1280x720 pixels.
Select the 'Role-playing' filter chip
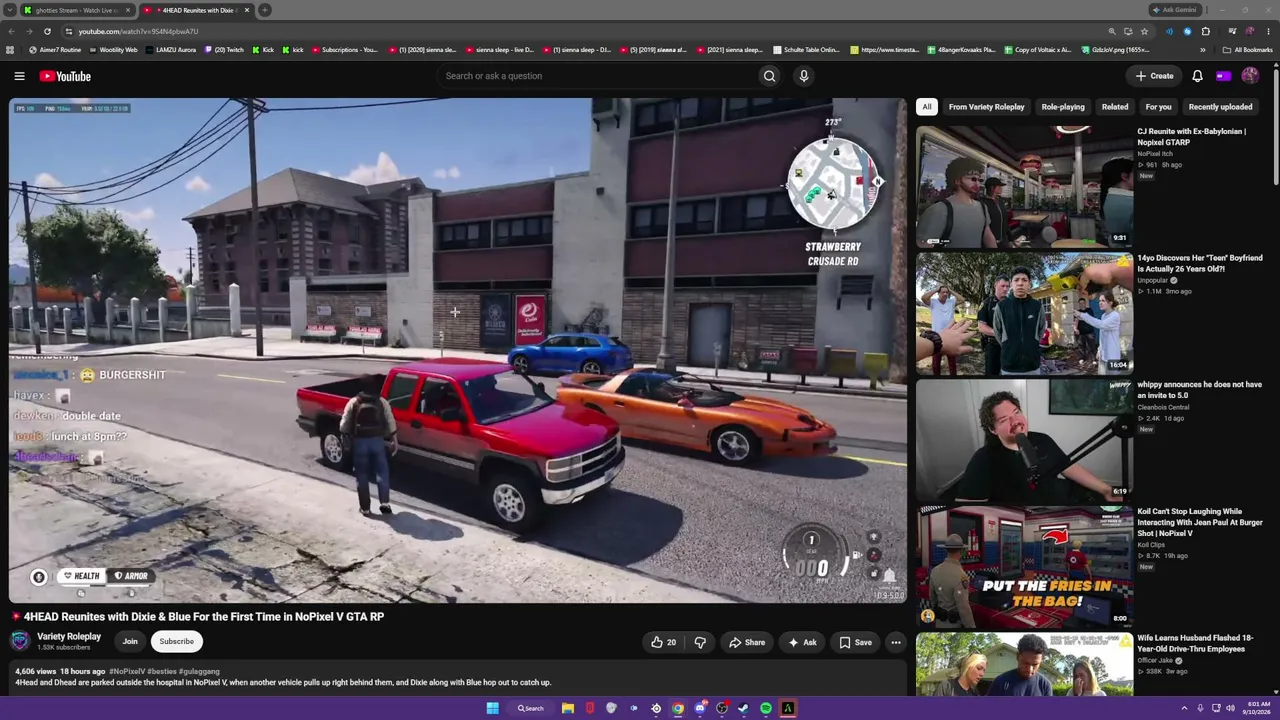pyautogui.click(x=1063, y=107)
